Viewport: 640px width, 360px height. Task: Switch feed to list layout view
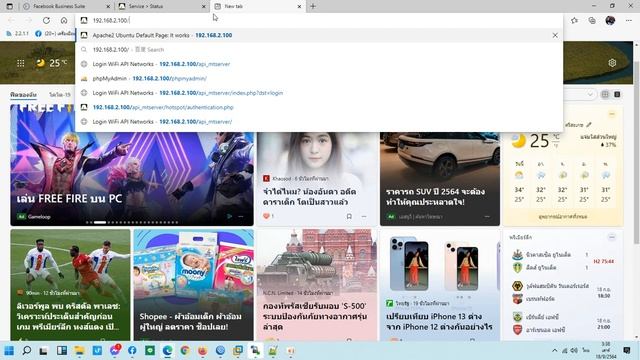click(617, 94)
